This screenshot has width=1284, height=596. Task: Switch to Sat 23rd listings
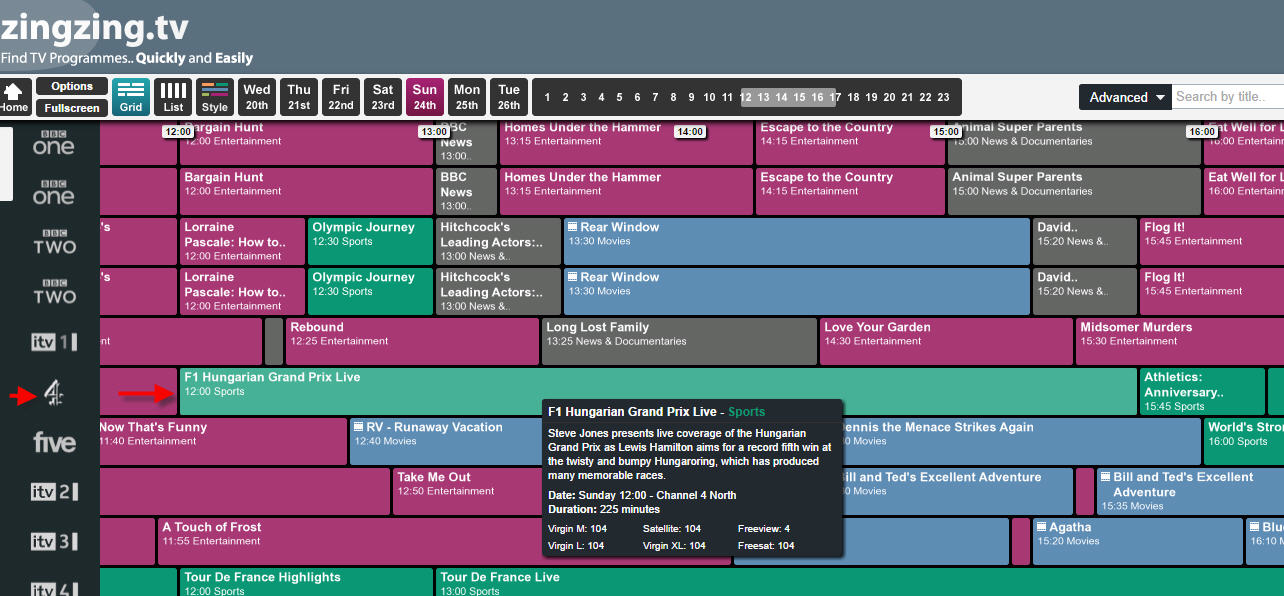pyautogui.click(x=383, y=98)
